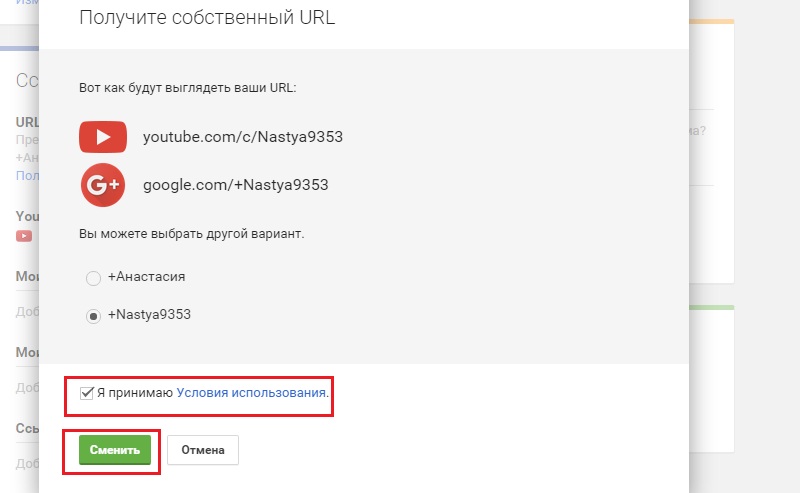The image size is (800, 493).
Task: Click the red YouTube play logo
Action: pyautogui.click(x=103, y=137)
